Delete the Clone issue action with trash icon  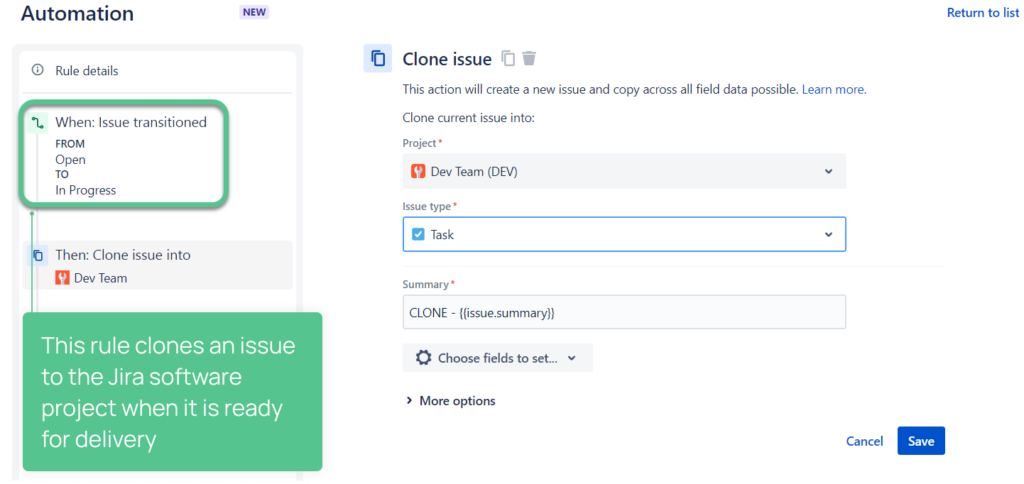tap(529, 59)
